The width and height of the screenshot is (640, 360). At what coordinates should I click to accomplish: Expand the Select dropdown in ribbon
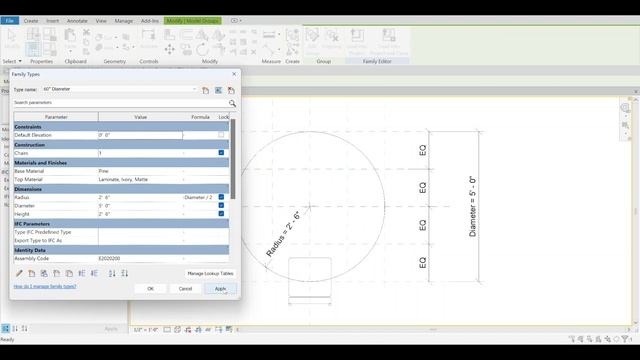pos(12,61)
